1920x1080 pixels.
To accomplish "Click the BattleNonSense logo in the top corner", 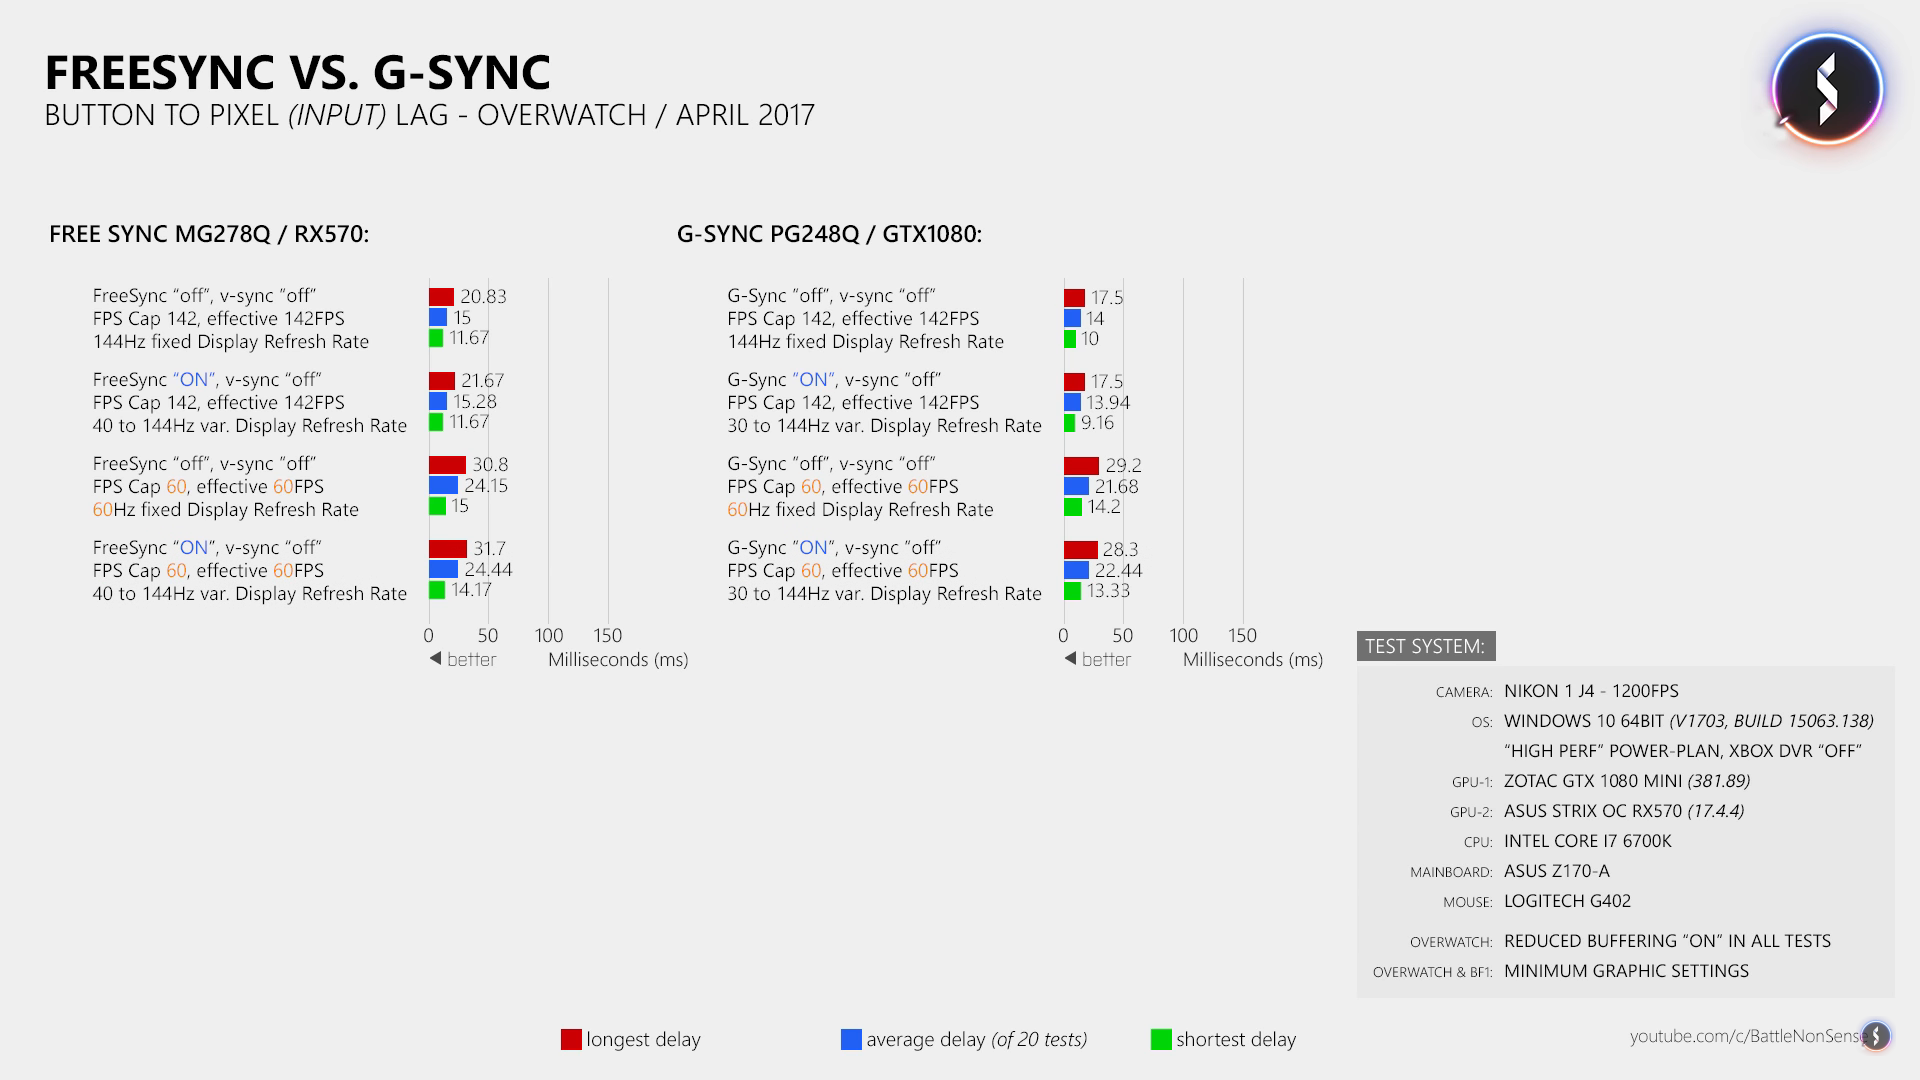I will pos(1827,90).
